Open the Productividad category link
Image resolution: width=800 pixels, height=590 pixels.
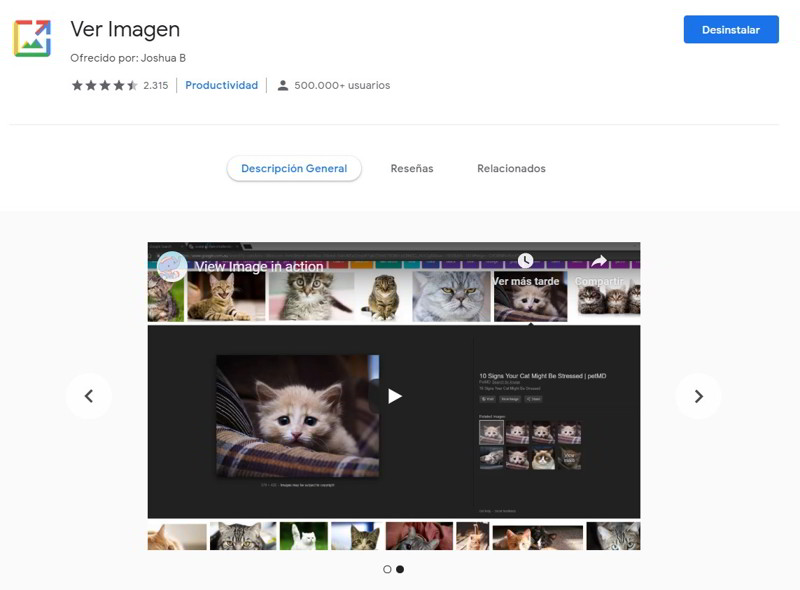[x=221, y=86]
